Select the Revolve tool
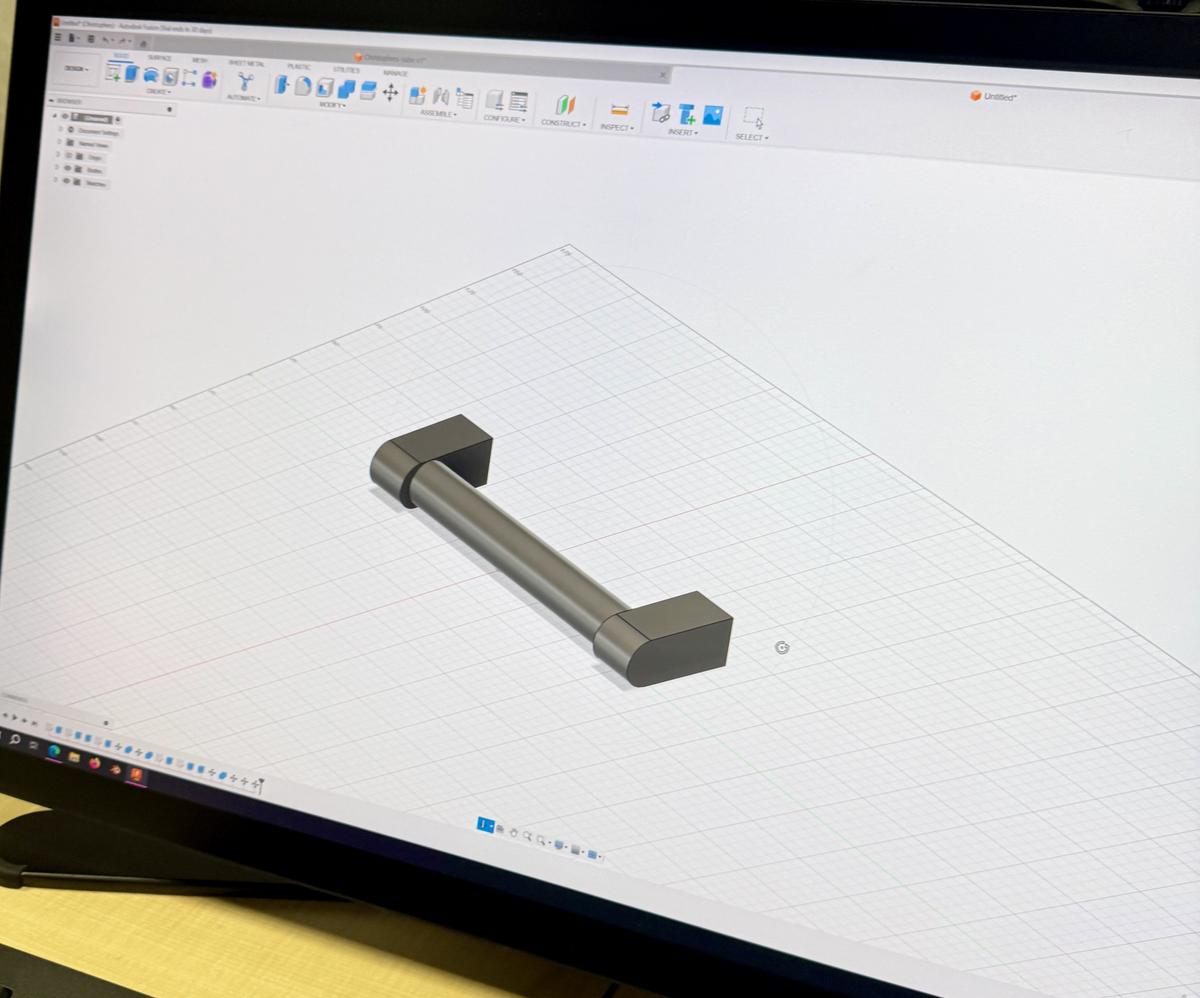This screenshot has height=998, width=1200. [151, 75]
